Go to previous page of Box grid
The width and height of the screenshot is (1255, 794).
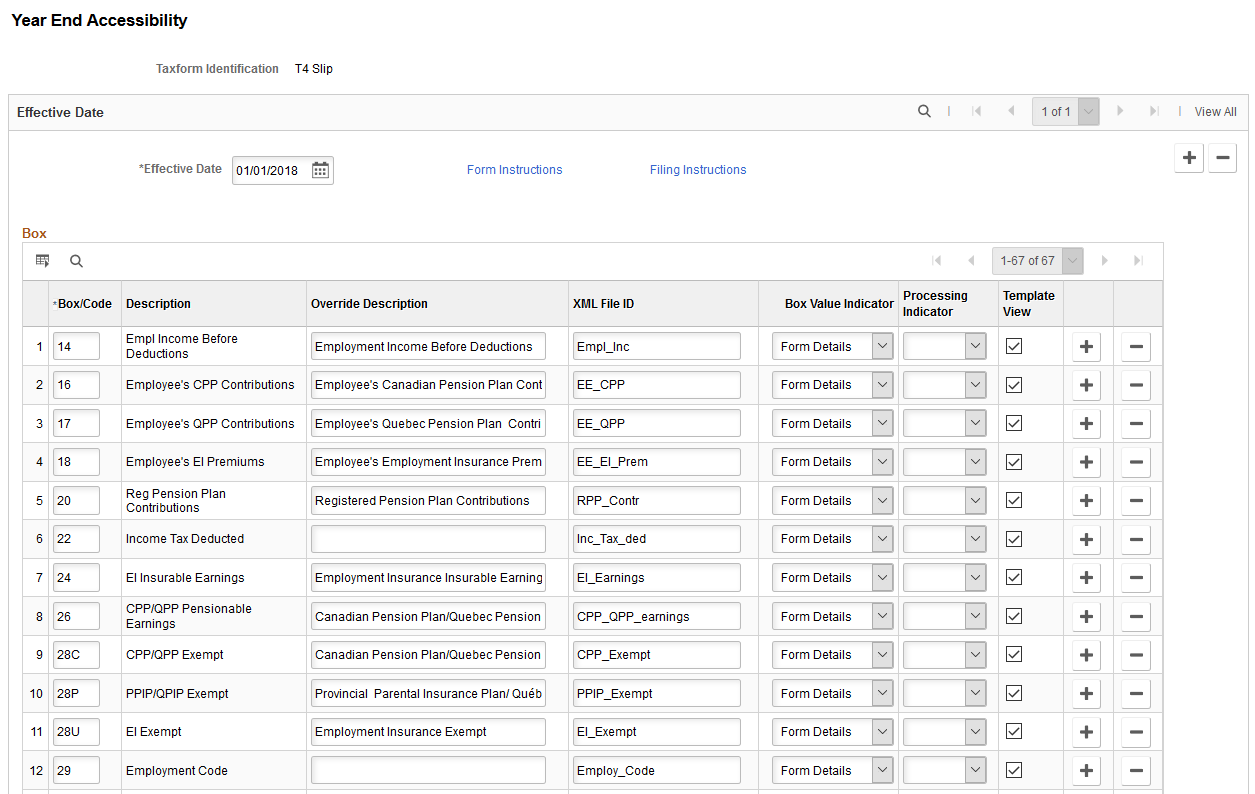pos(970,261)
